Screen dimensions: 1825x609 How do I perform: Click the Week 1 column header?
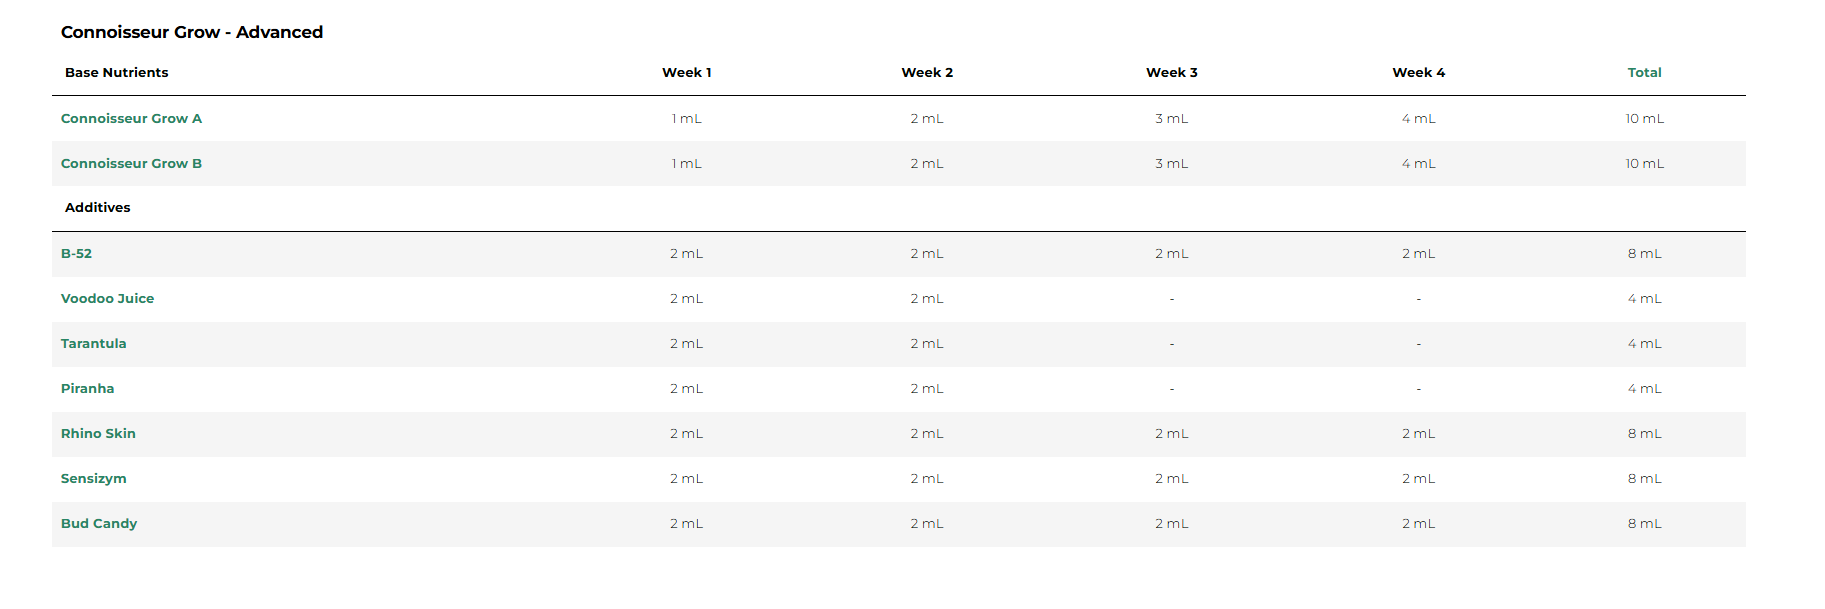pos(687,73)
